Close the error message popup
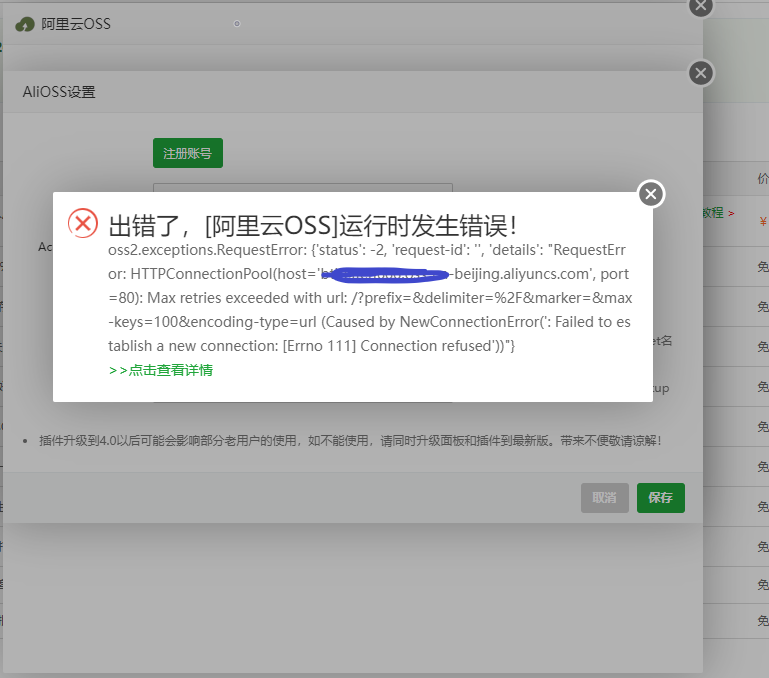Viewport: 769px width, 678px height. 651,194
